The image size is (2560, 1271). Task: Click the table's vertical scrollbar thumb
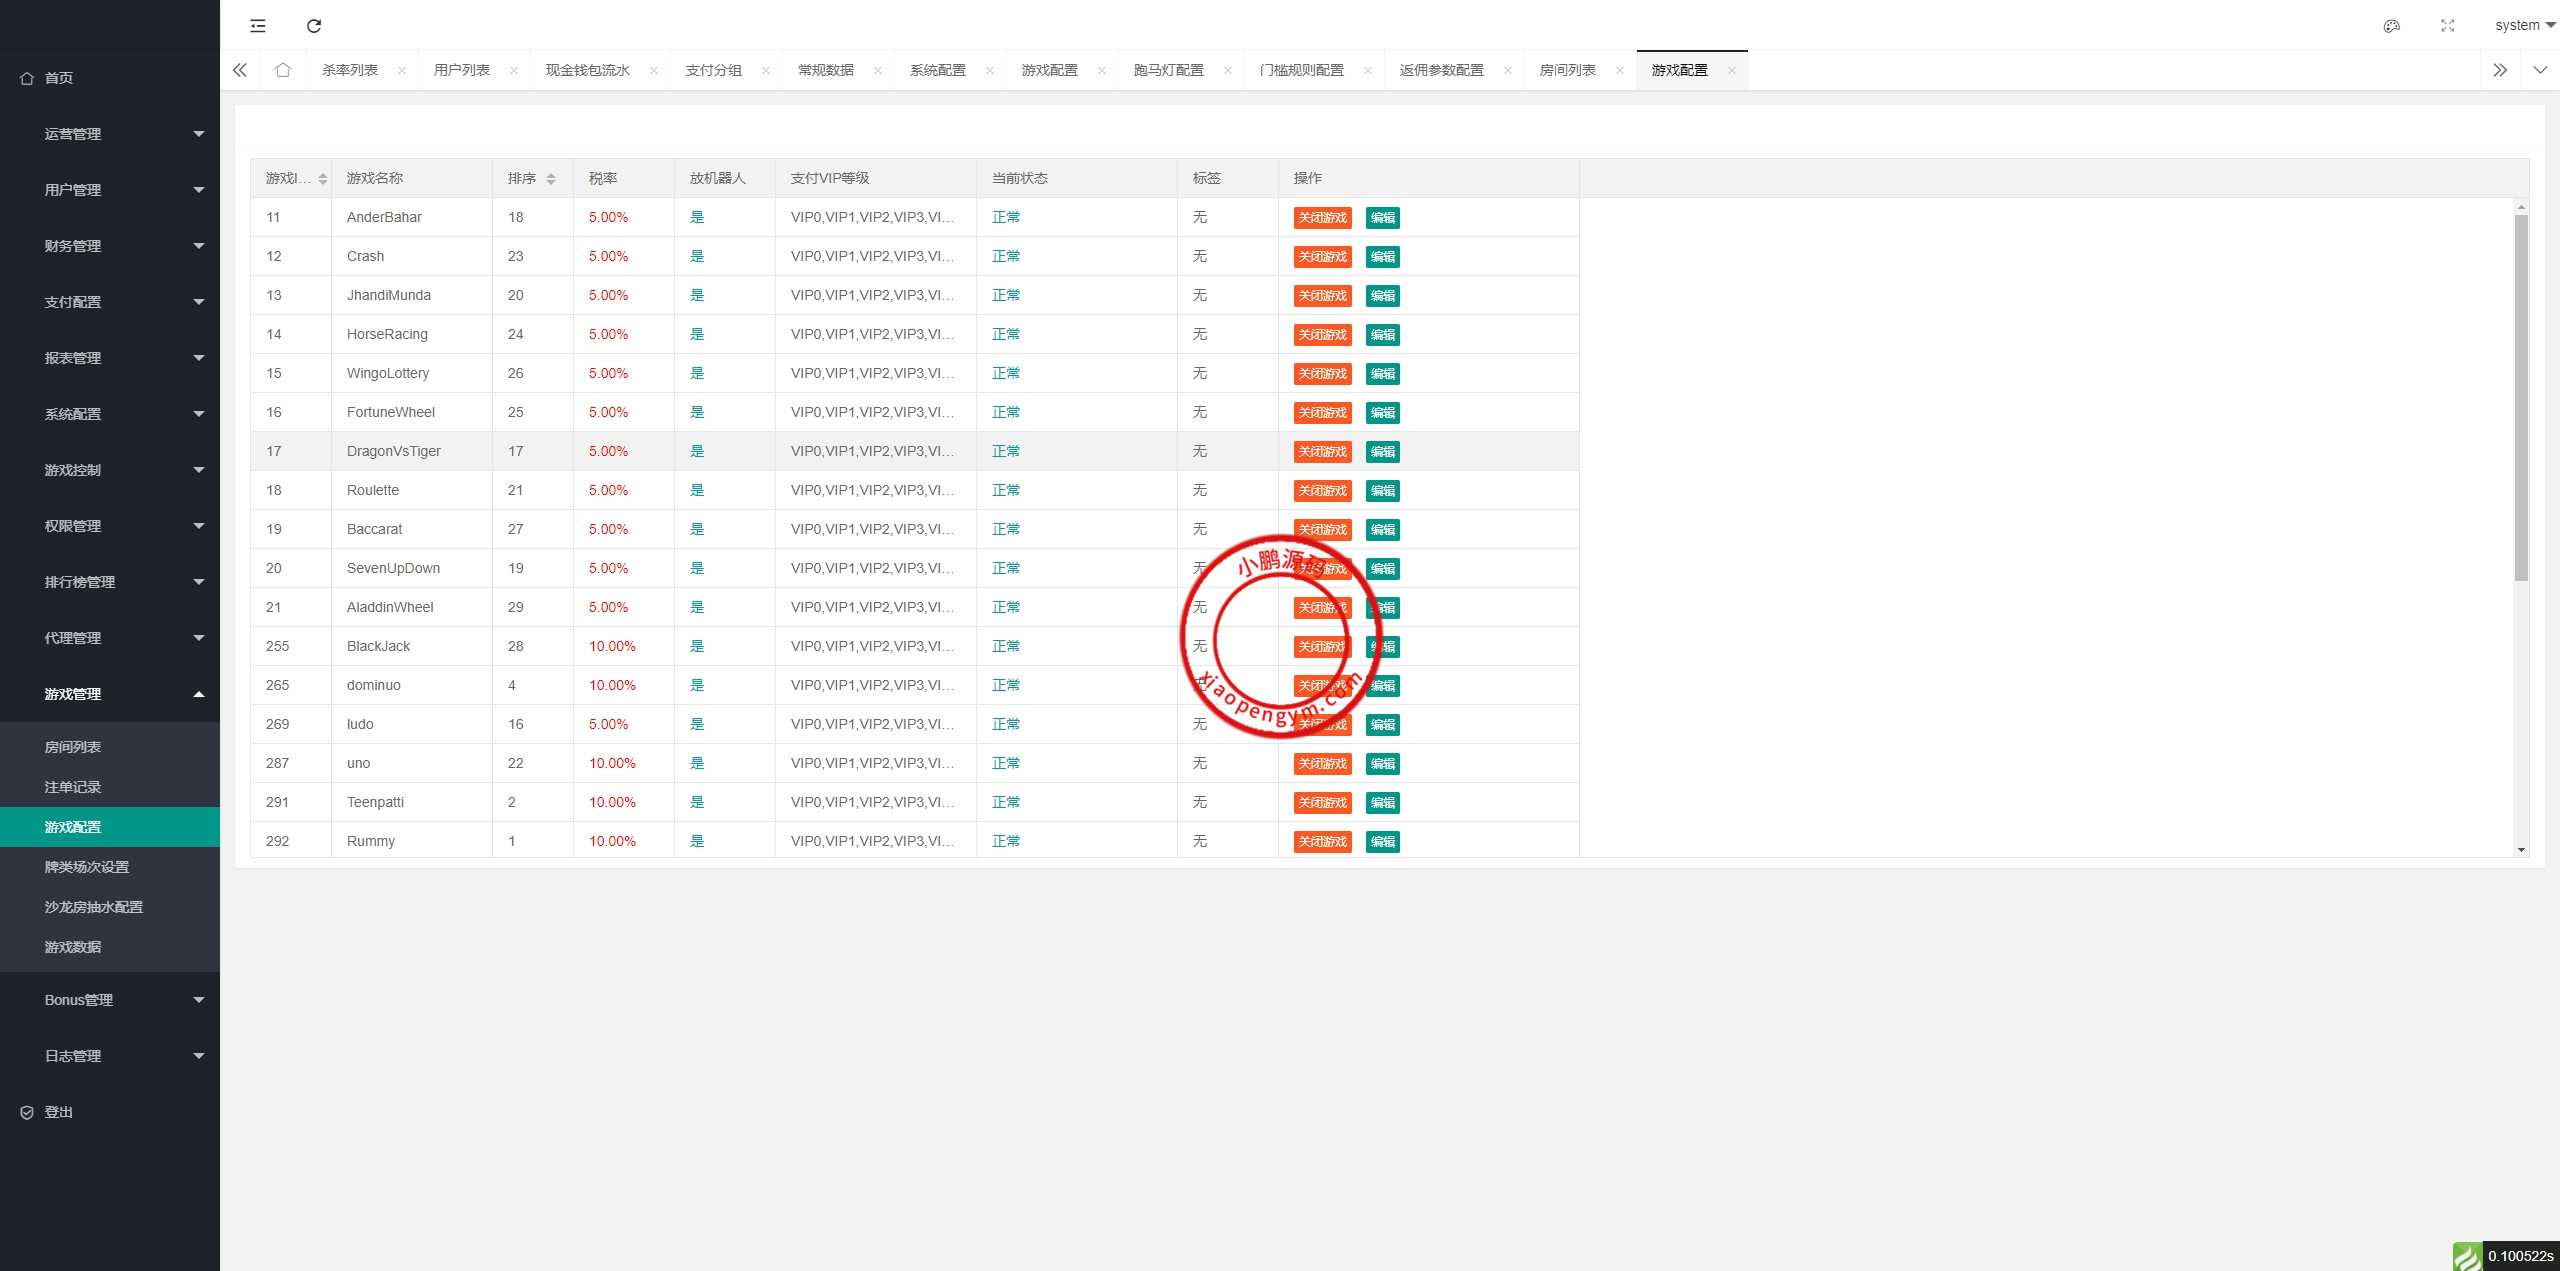click(2521, 397)
